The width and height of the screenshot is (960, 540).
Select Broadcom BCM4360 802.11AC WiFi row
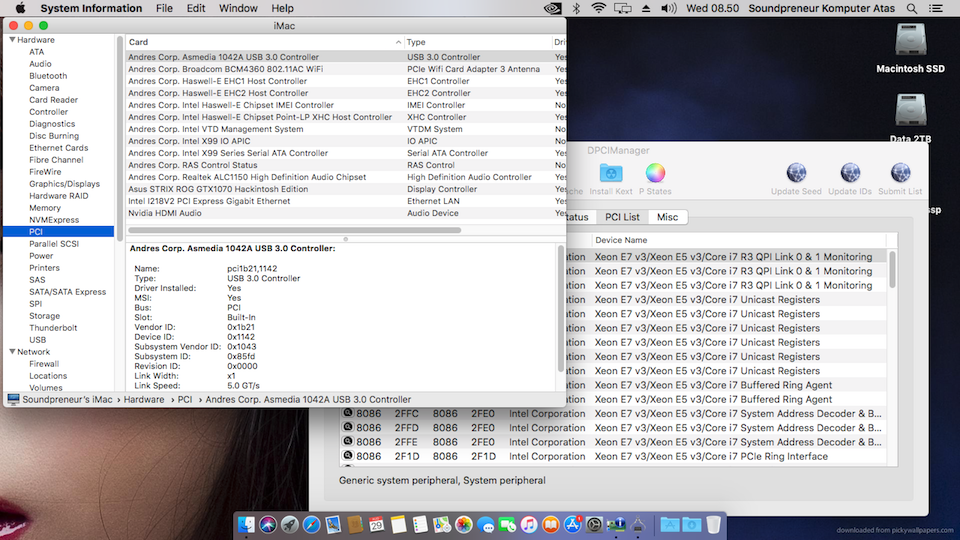(x=346, y=69)
